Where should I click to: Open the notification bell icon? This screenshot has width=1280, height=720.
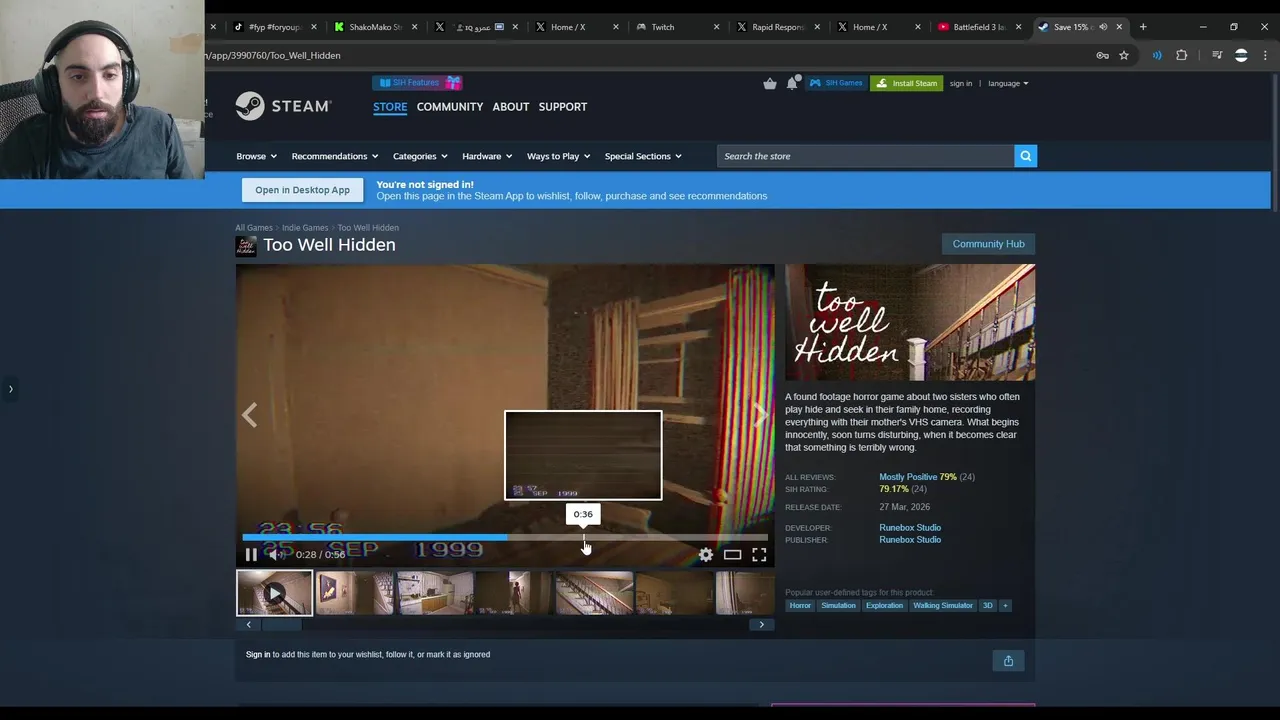pyautogui.click(x=792, y=83)
